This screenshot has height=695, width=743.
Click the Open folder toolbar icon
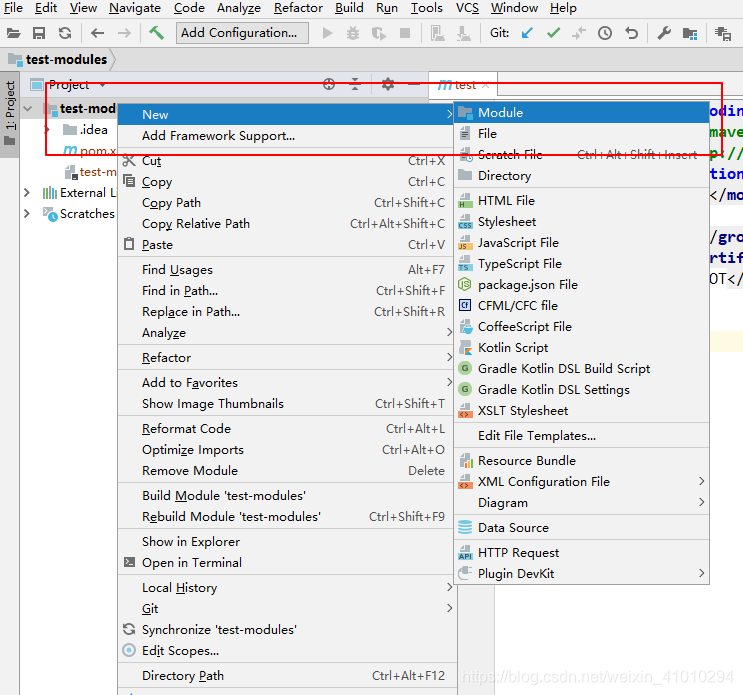click(13, 33)
